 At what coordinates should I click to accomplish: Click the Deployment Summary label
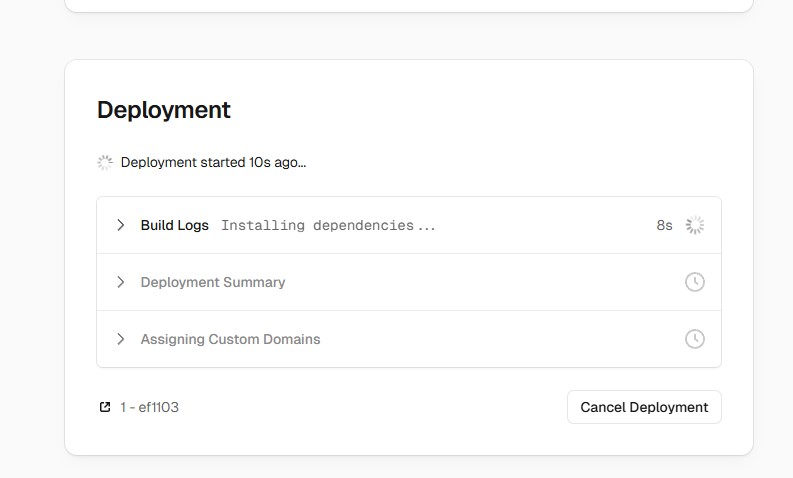click(x=213, y=282)
